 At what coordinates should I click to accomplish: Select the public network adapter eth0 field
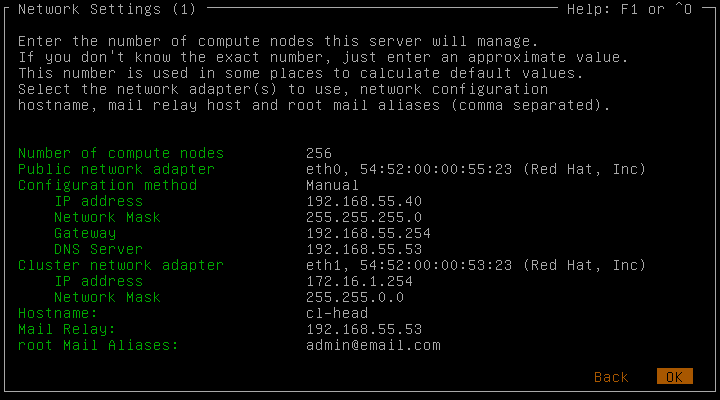click(x=476, y=169)
